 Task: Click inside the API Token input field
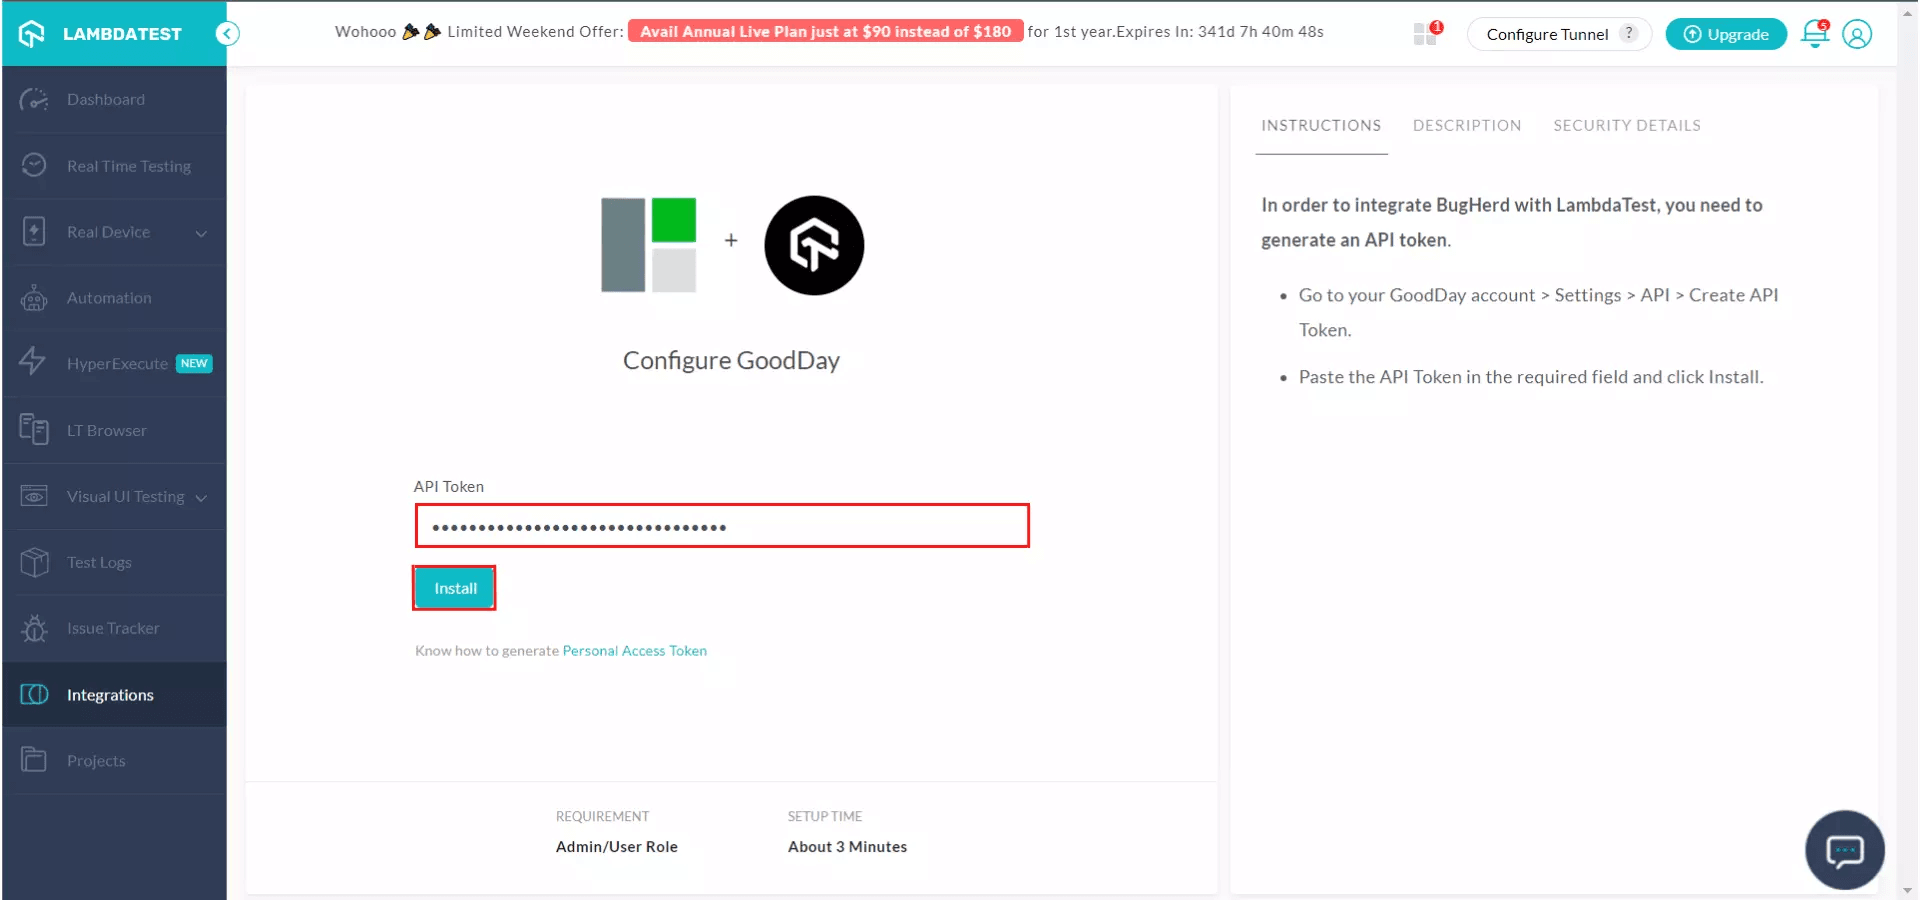point(722,526)
